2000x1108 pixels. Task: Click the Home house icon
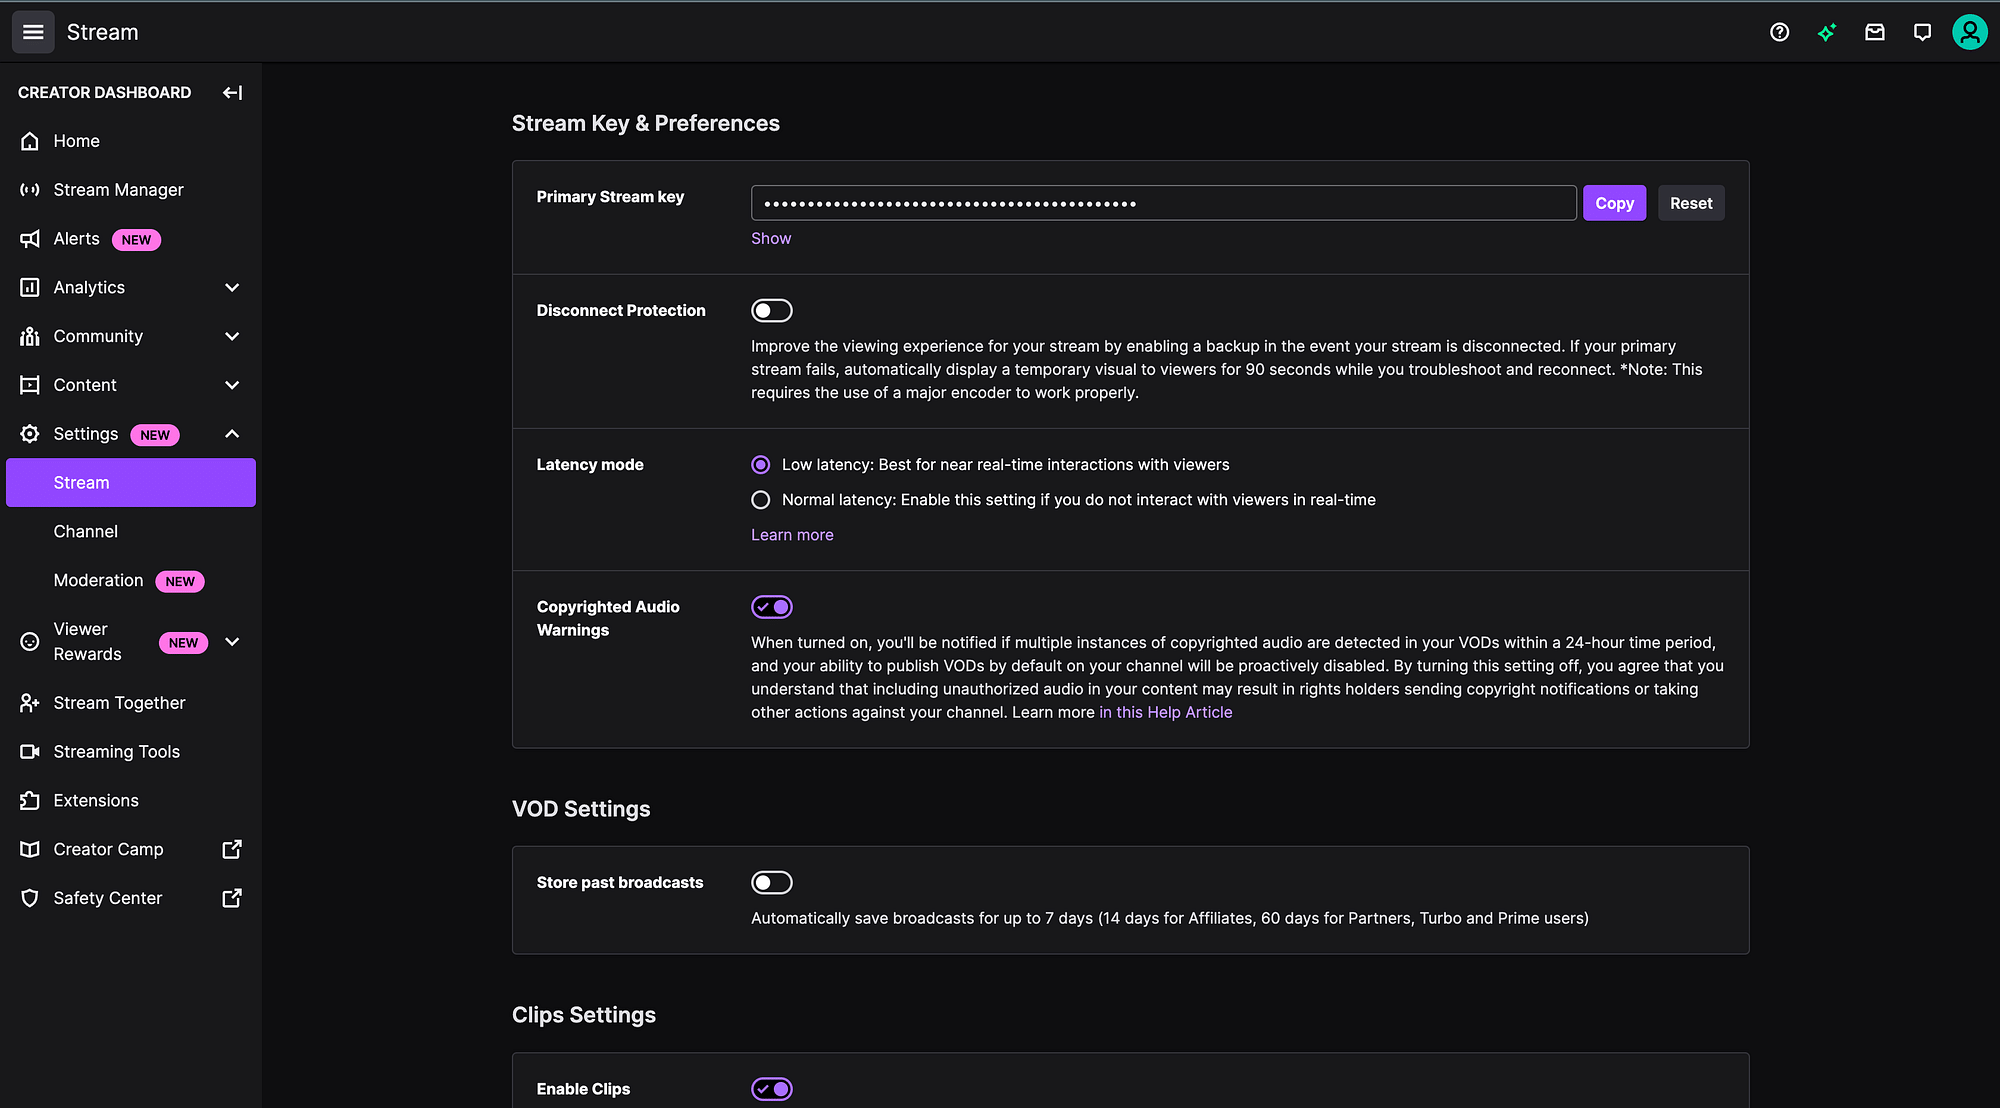click(30, 141)
